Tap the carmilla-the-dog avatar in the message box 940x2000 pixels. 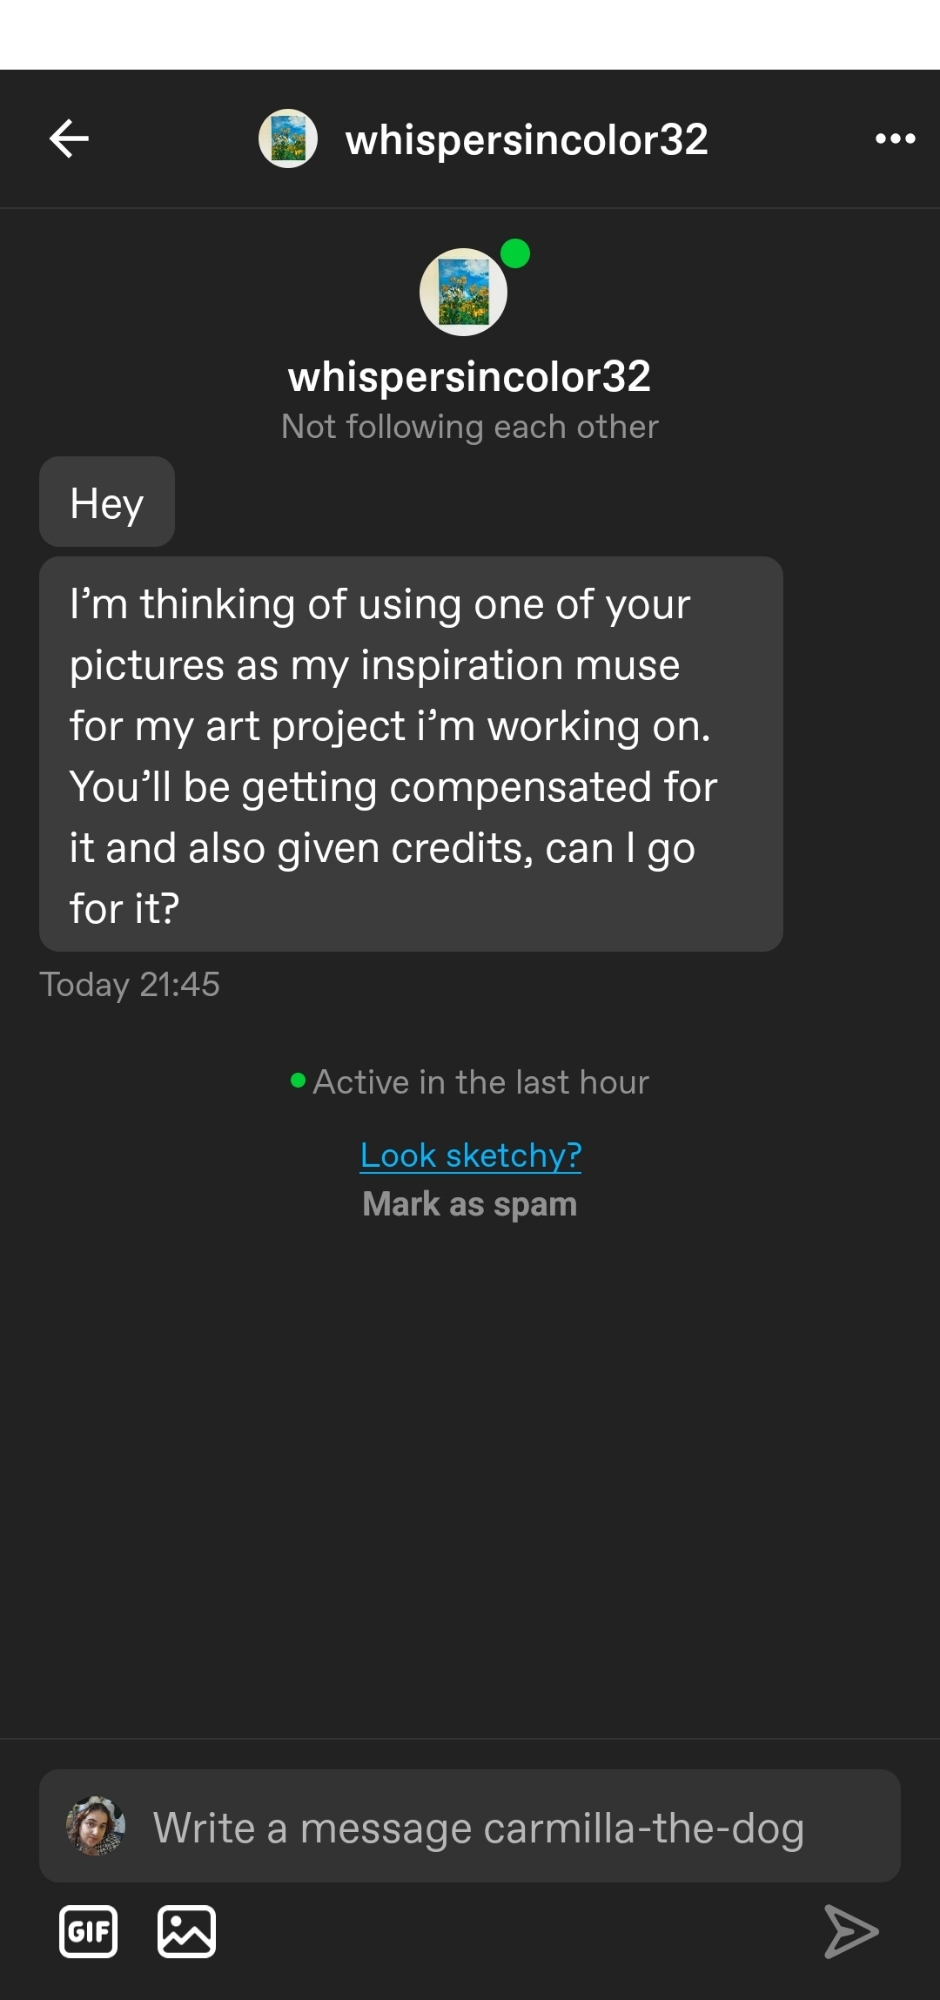click(x=95, y=1826)
